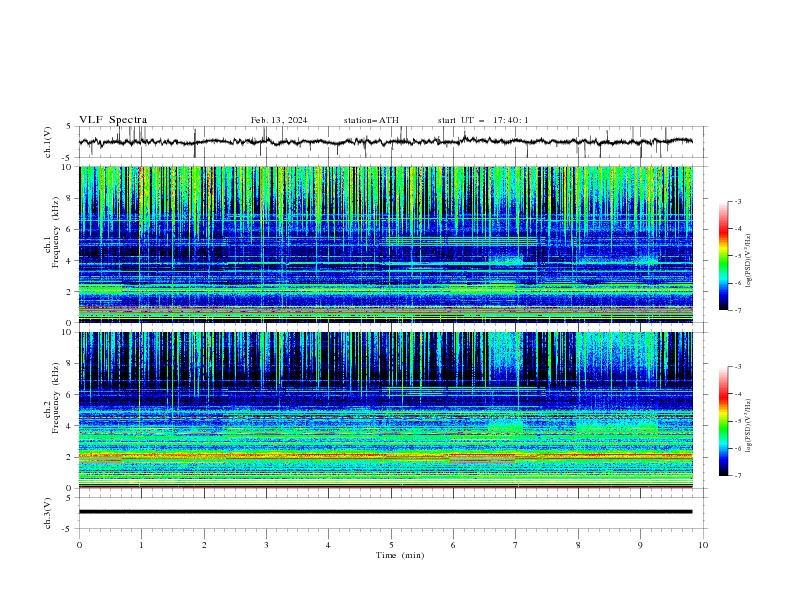Viewport: 792px width, 612px height.
Task: Click time axis tick label "10"
Action: click(x=703, y=545)
